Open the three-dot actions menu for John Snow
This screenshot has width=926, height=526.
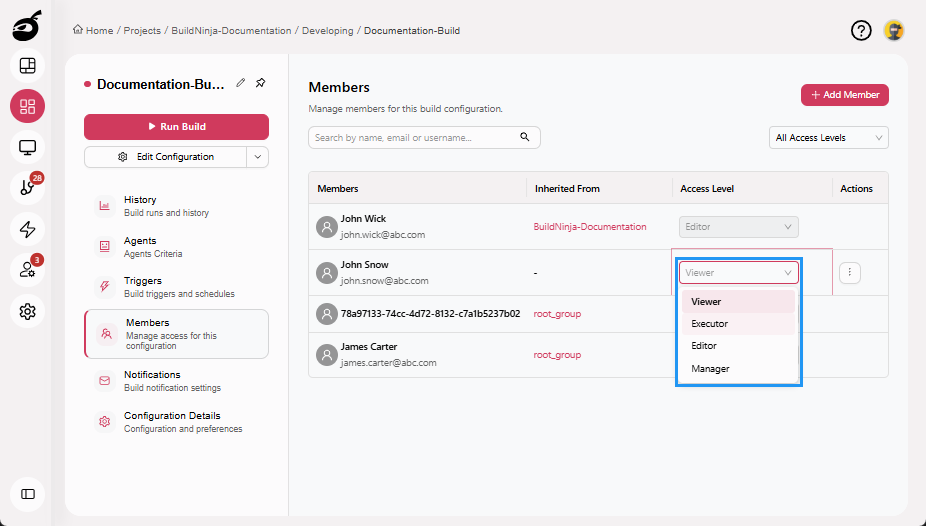[x=850, y=272]
